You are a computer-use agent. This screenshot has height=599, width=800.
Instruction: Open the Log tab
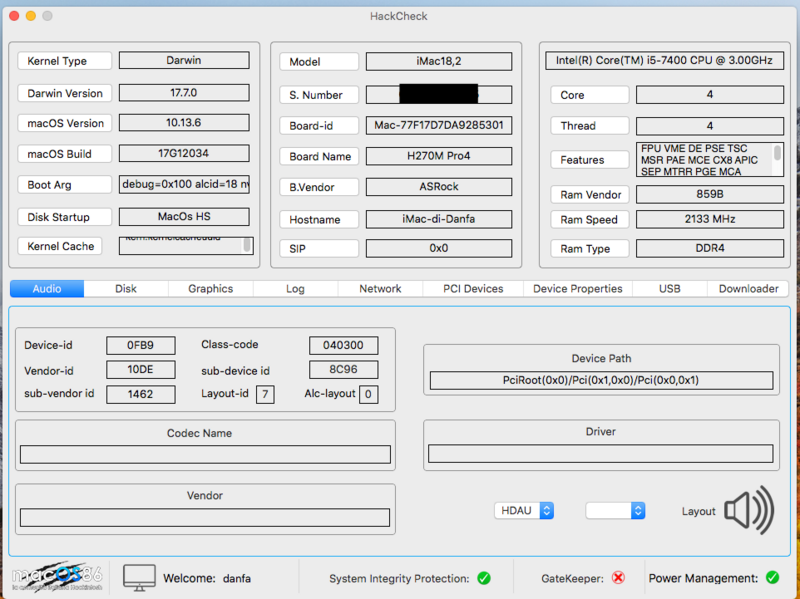[x=295, y=289]
